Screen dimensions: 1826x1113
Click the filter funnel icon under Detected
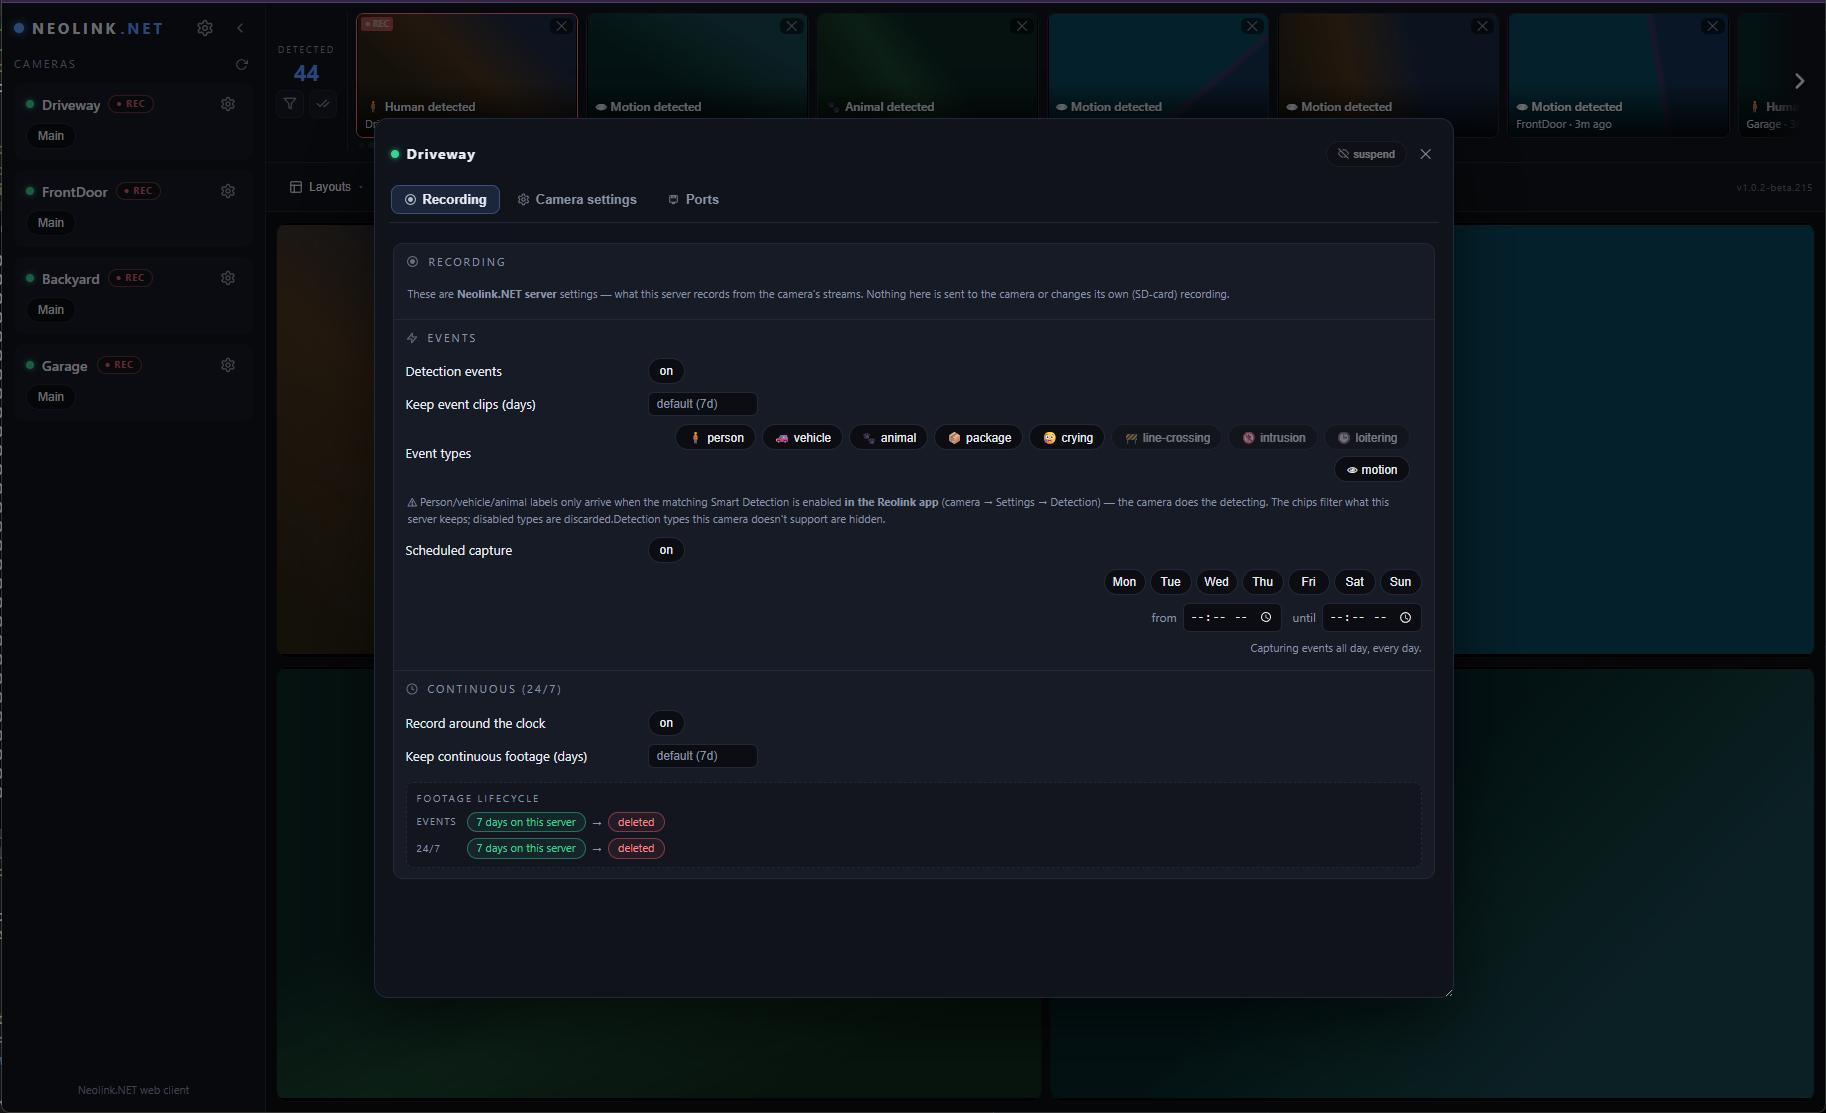(290, 103)
